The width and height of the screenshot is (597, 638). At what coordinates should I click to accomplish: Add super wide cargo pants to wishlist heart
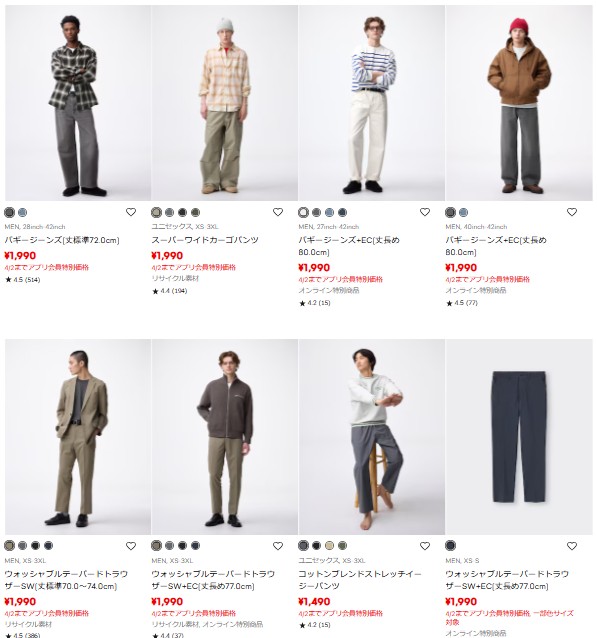tap(278, 212)
